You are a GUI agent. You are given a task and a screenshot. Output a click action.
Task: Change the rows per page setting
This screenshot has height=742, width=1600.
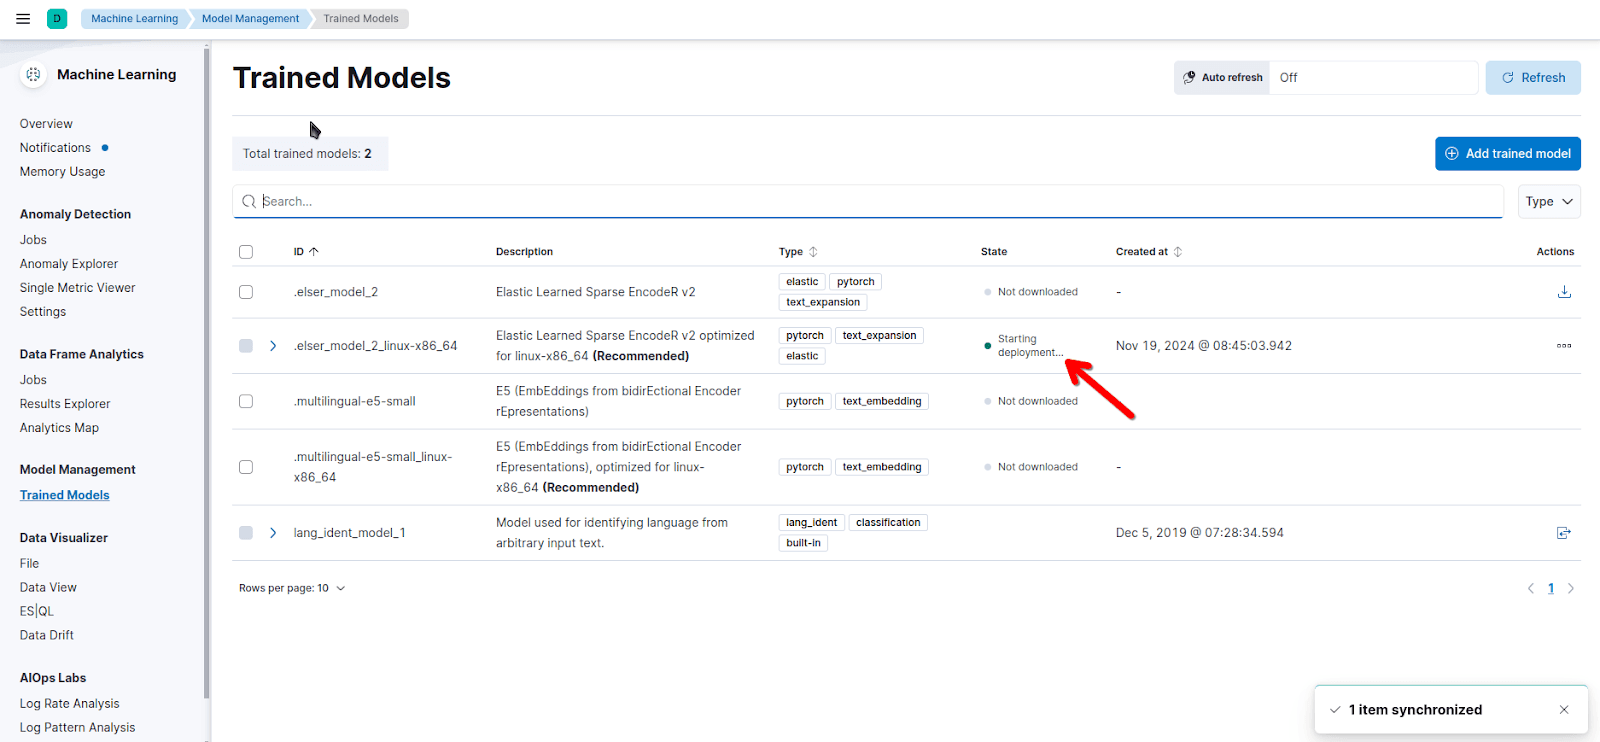coord(292,589)
